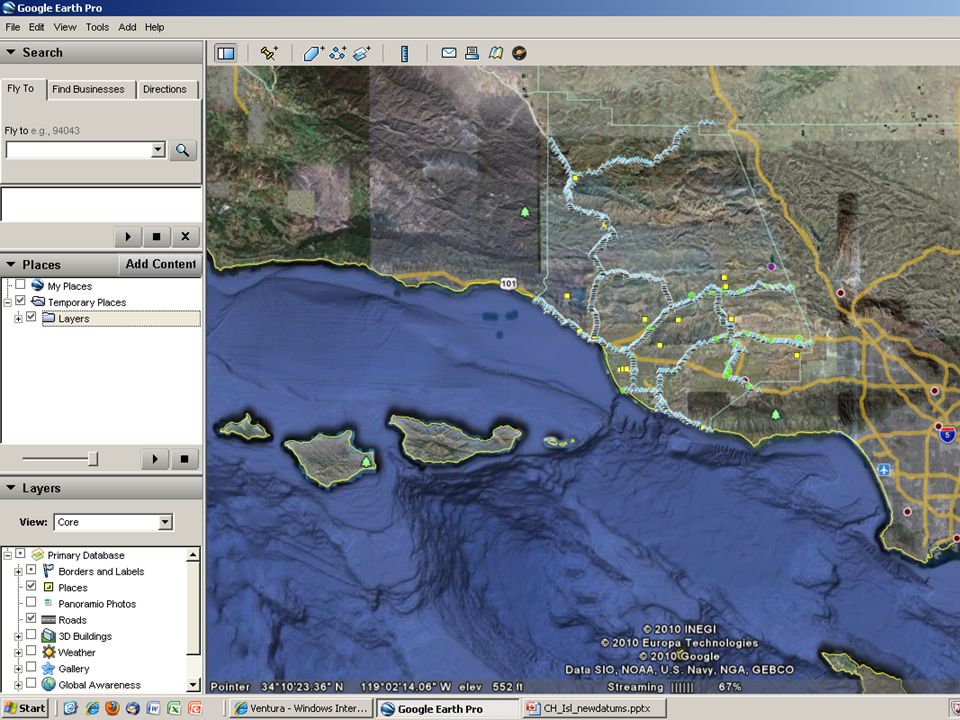Click the Add Content button
Screen dimensions: 960x720
160,264
